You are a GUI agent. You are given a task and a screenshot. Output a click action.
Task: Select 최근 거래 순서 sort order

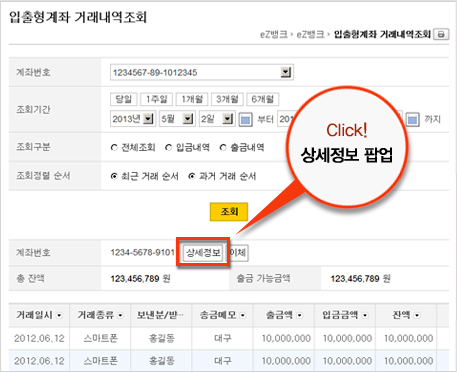[x=114, y=176]
